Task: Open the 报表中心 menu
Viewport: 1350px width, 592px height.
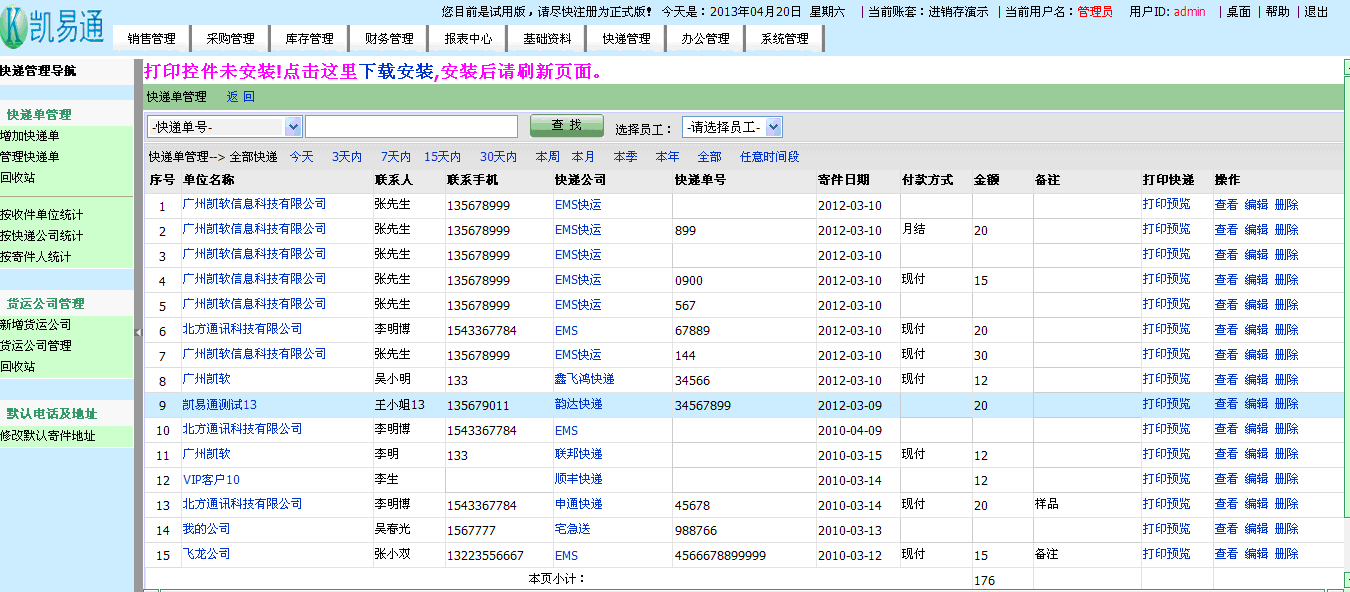Action: [468, 39]
